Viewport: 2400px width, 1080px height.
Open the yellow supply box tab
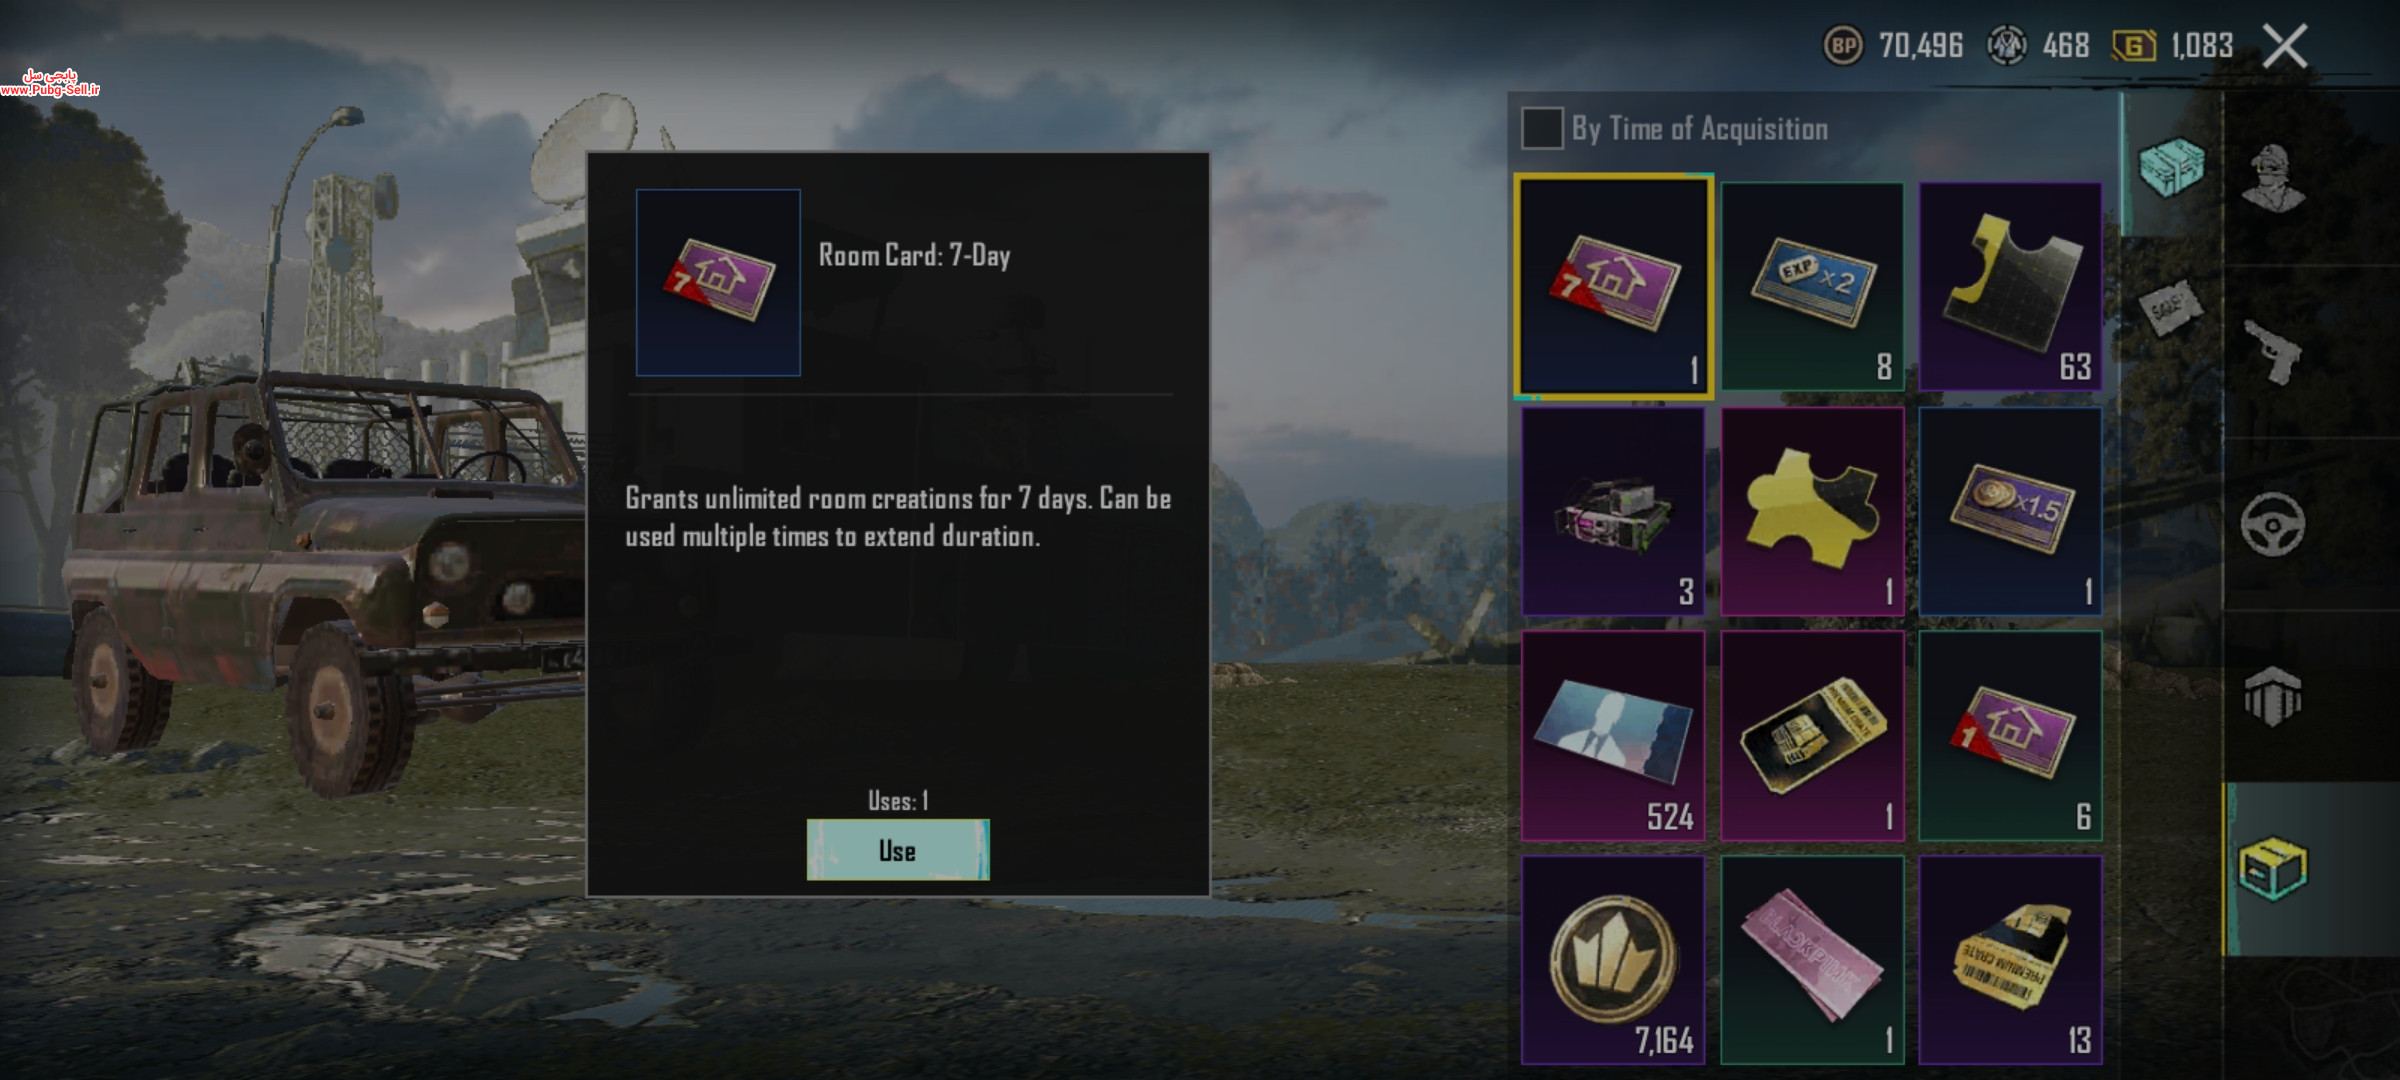(2274, 868)
